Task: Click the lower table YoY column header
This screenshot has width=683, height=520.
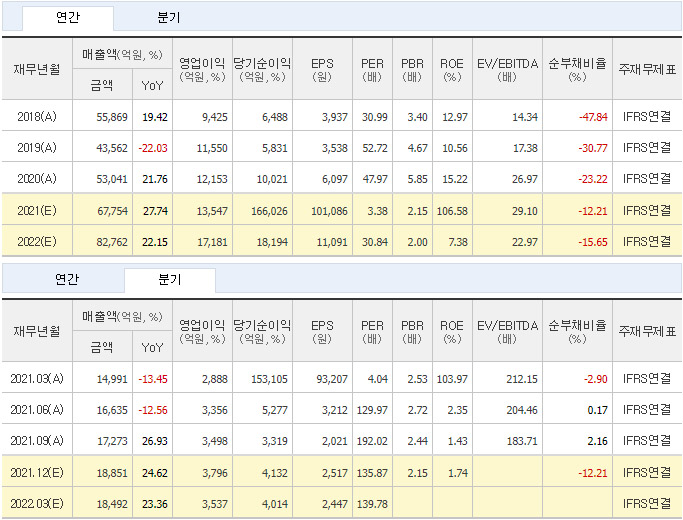Action: tap(152, 348)
